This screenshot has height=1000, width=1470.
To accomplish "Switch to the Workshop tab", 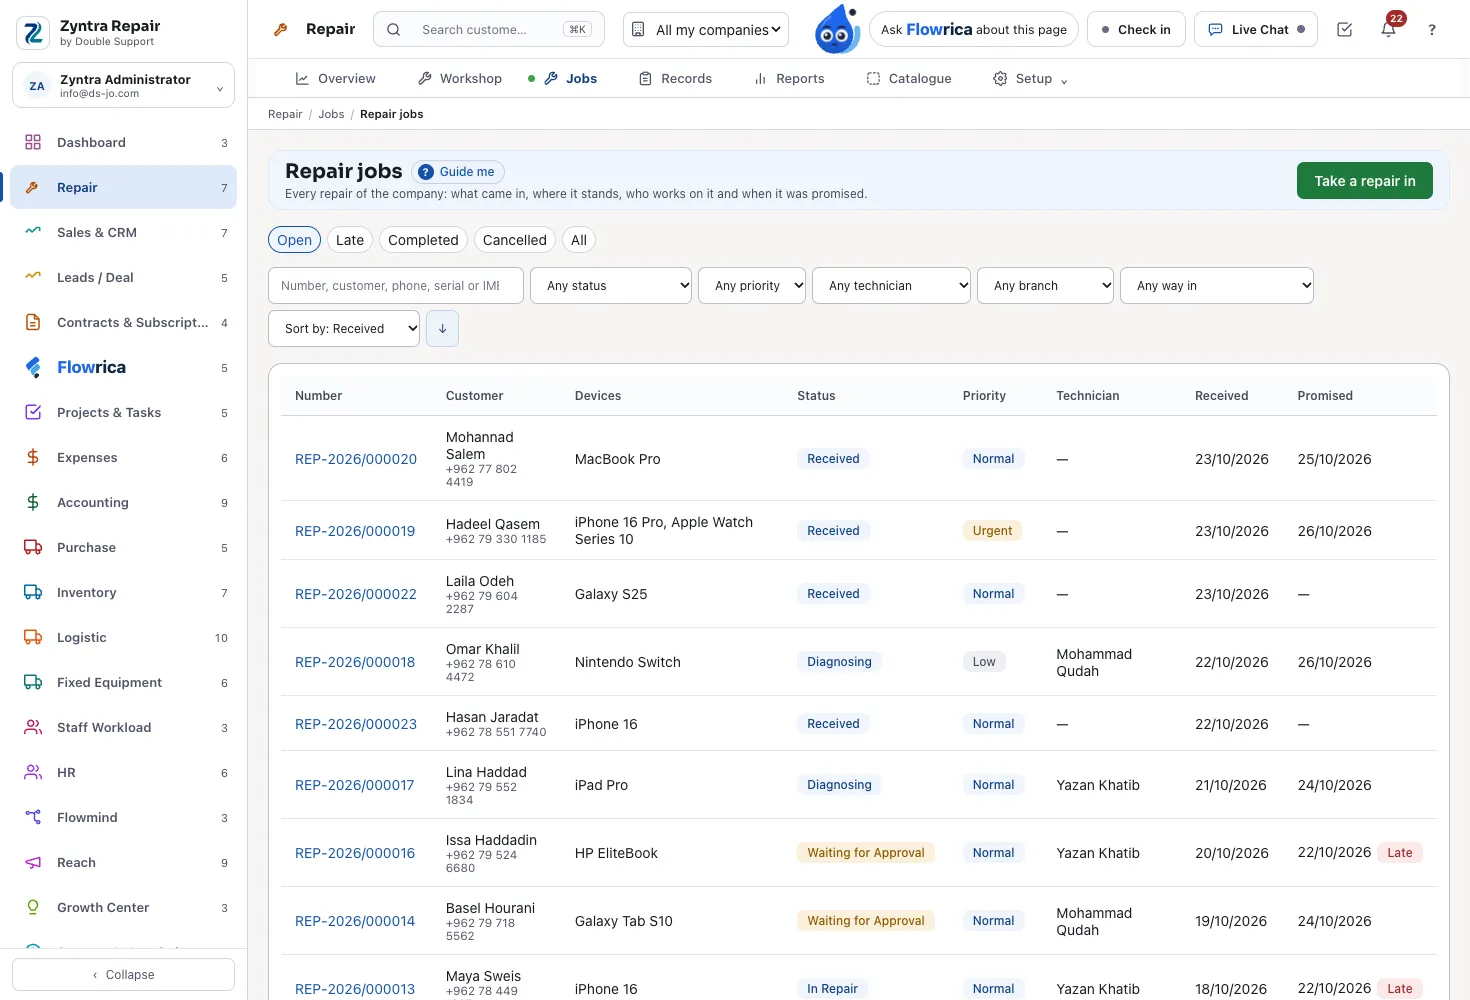I will tap(460, 78).
